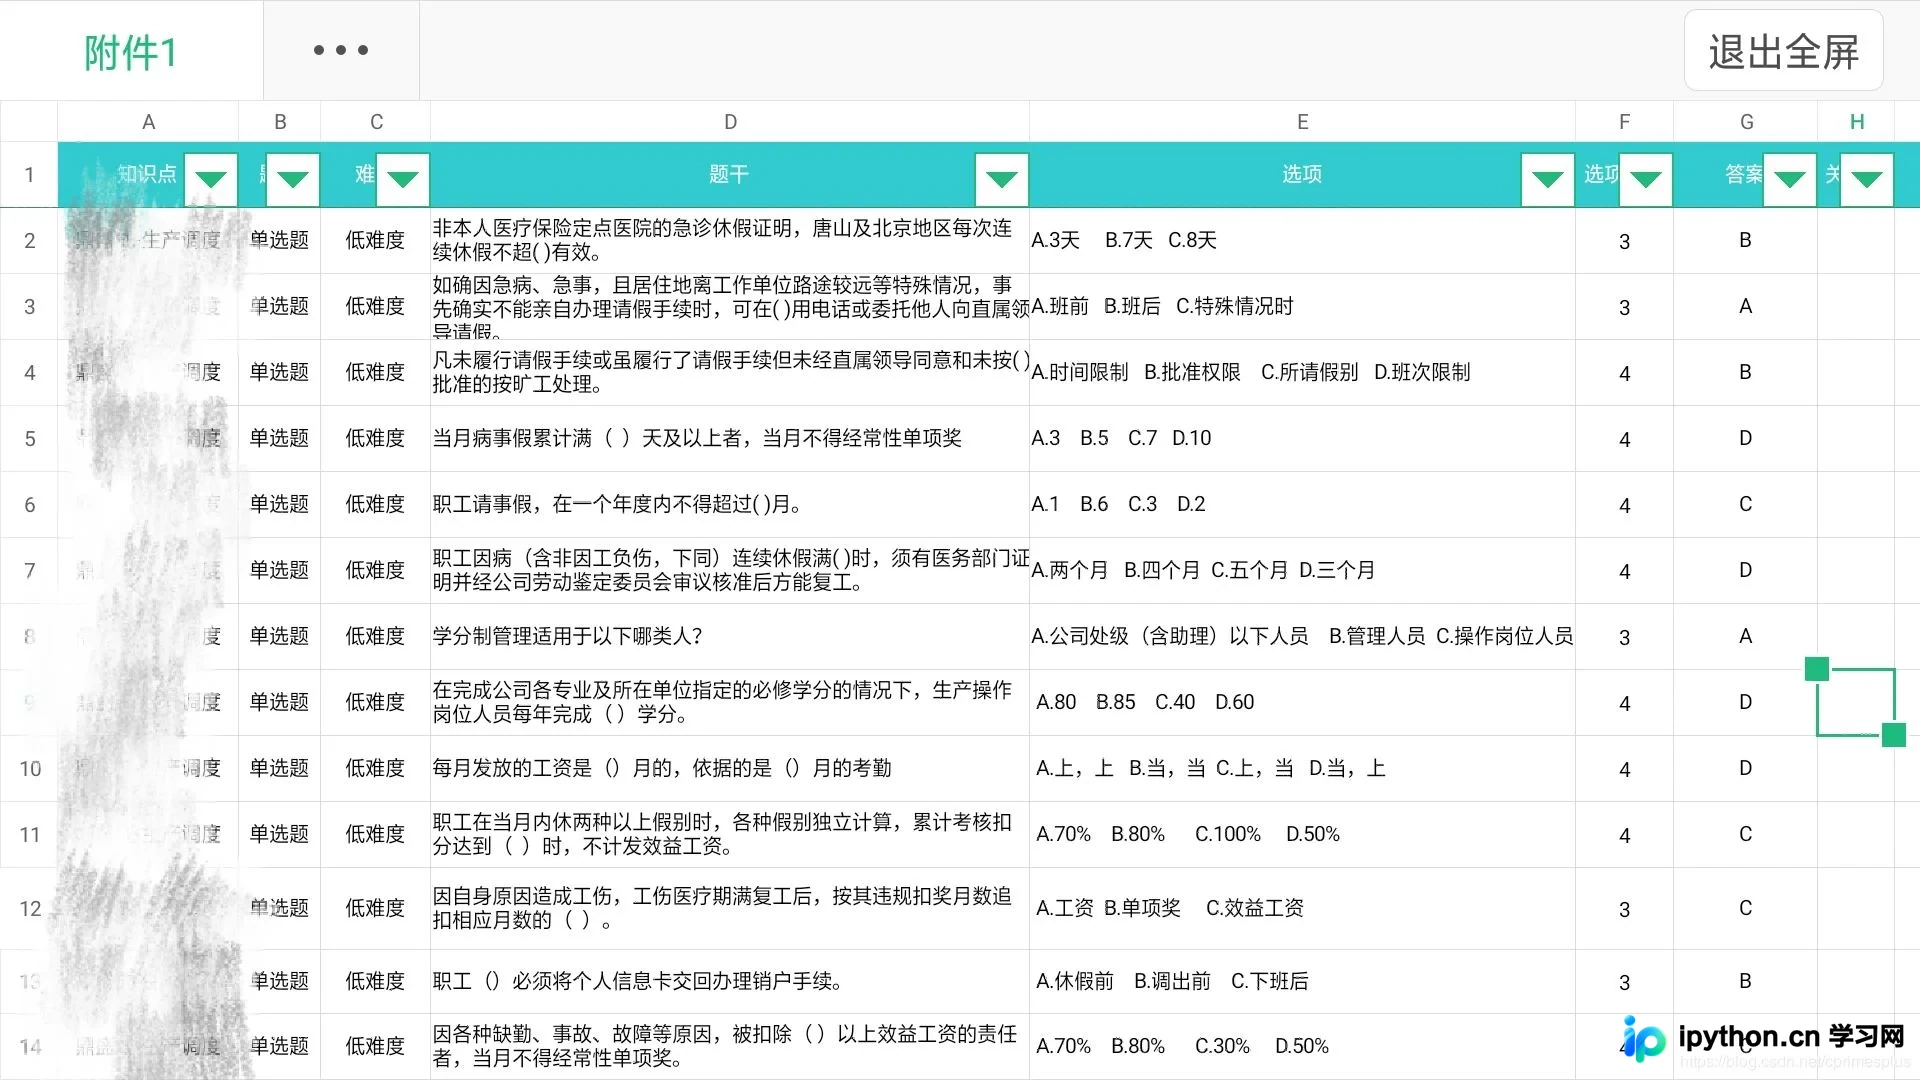The image size is (1920, 1080).
Task: Click option count 3 in row 12
Action: pyautogui.click(x=1624, y=909)
